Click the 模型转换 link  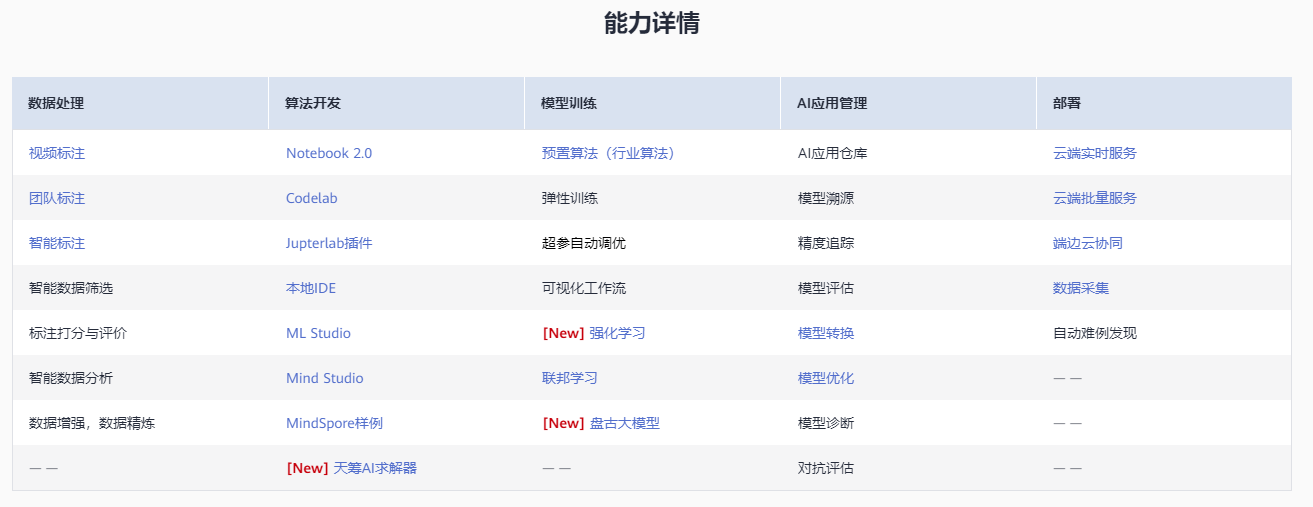826,333
